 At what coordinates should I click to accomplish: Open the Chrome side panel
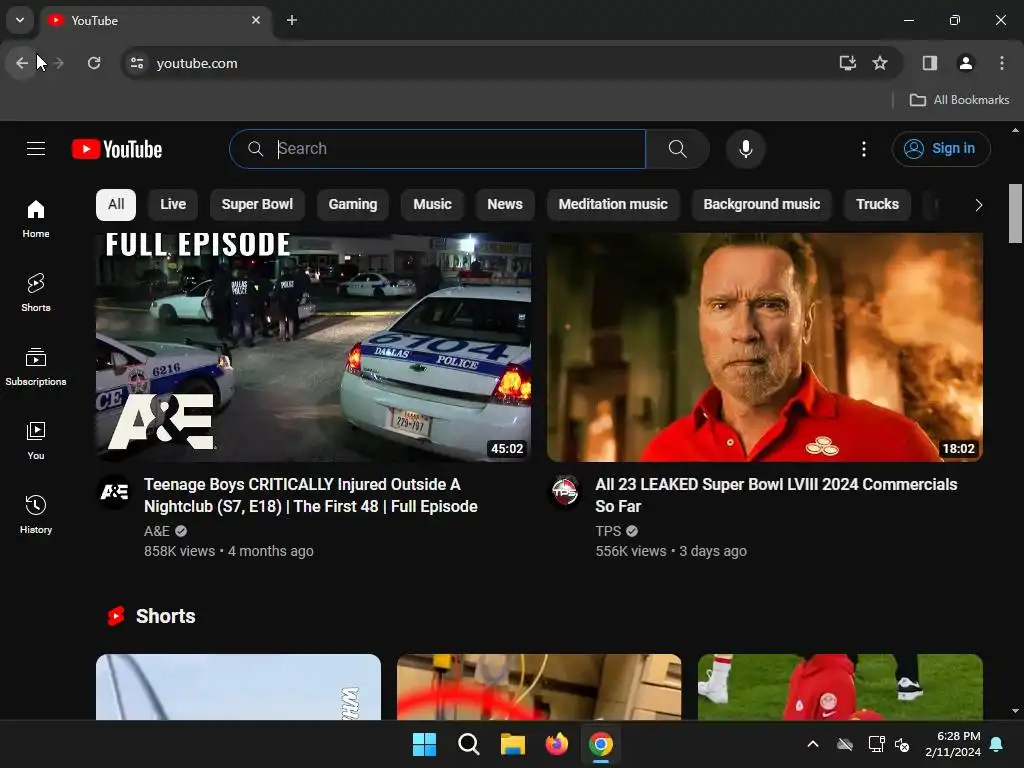(930, 63)
